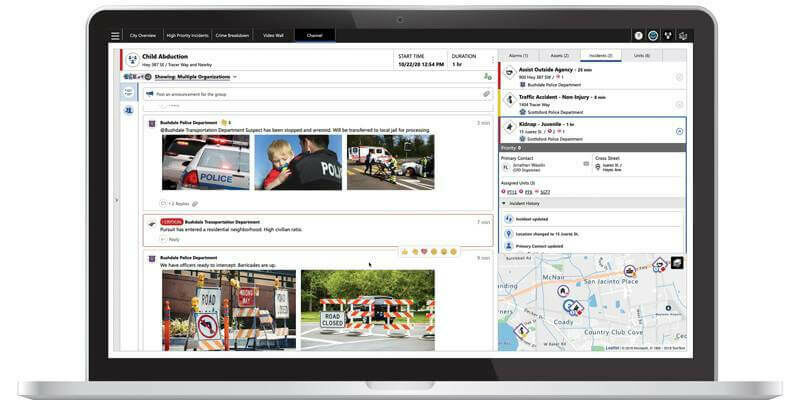Open assigned unit P511
The image size is (800, 400).
point(511,192)
